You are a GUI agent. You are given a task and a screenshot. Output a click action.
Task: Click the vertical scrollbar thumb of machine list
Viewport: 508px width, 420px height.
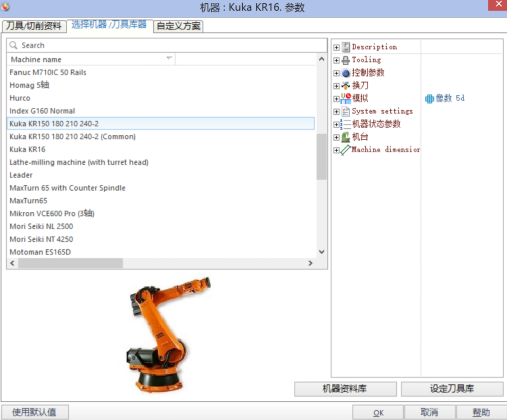pos(321,157)
